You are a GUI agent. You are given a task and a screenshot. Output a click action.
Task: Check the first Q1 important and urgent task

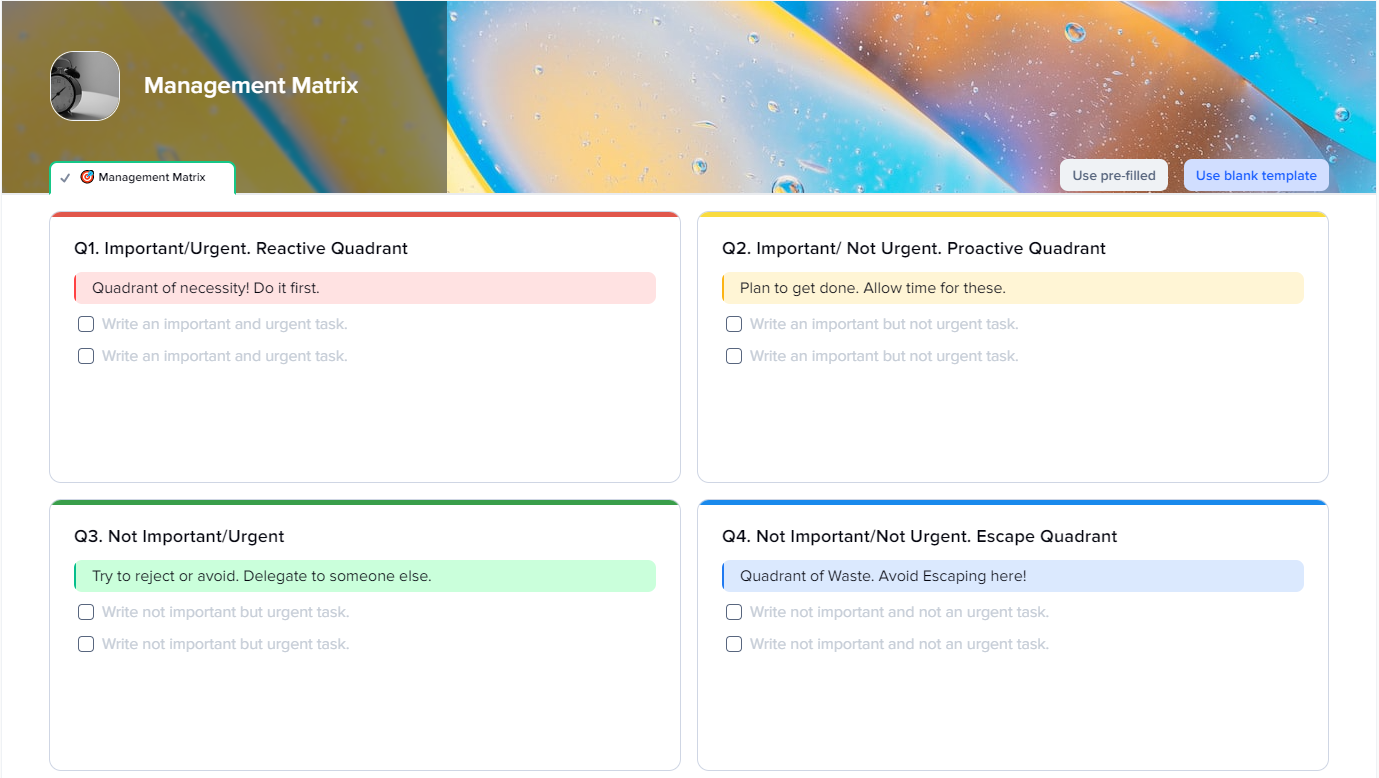86,324
